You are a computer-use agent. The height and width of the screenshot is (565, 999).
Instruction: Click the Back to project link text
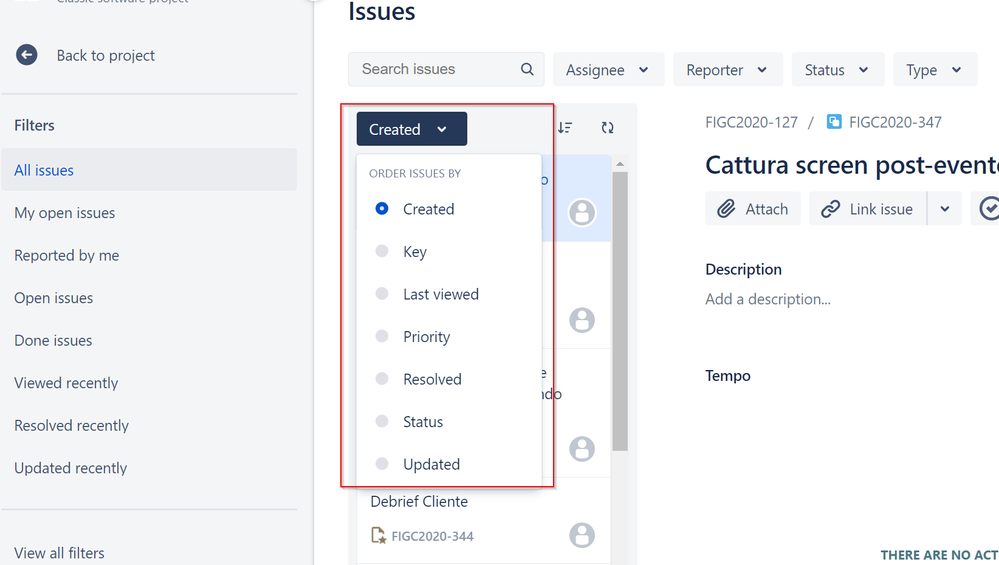coord(106,55)
